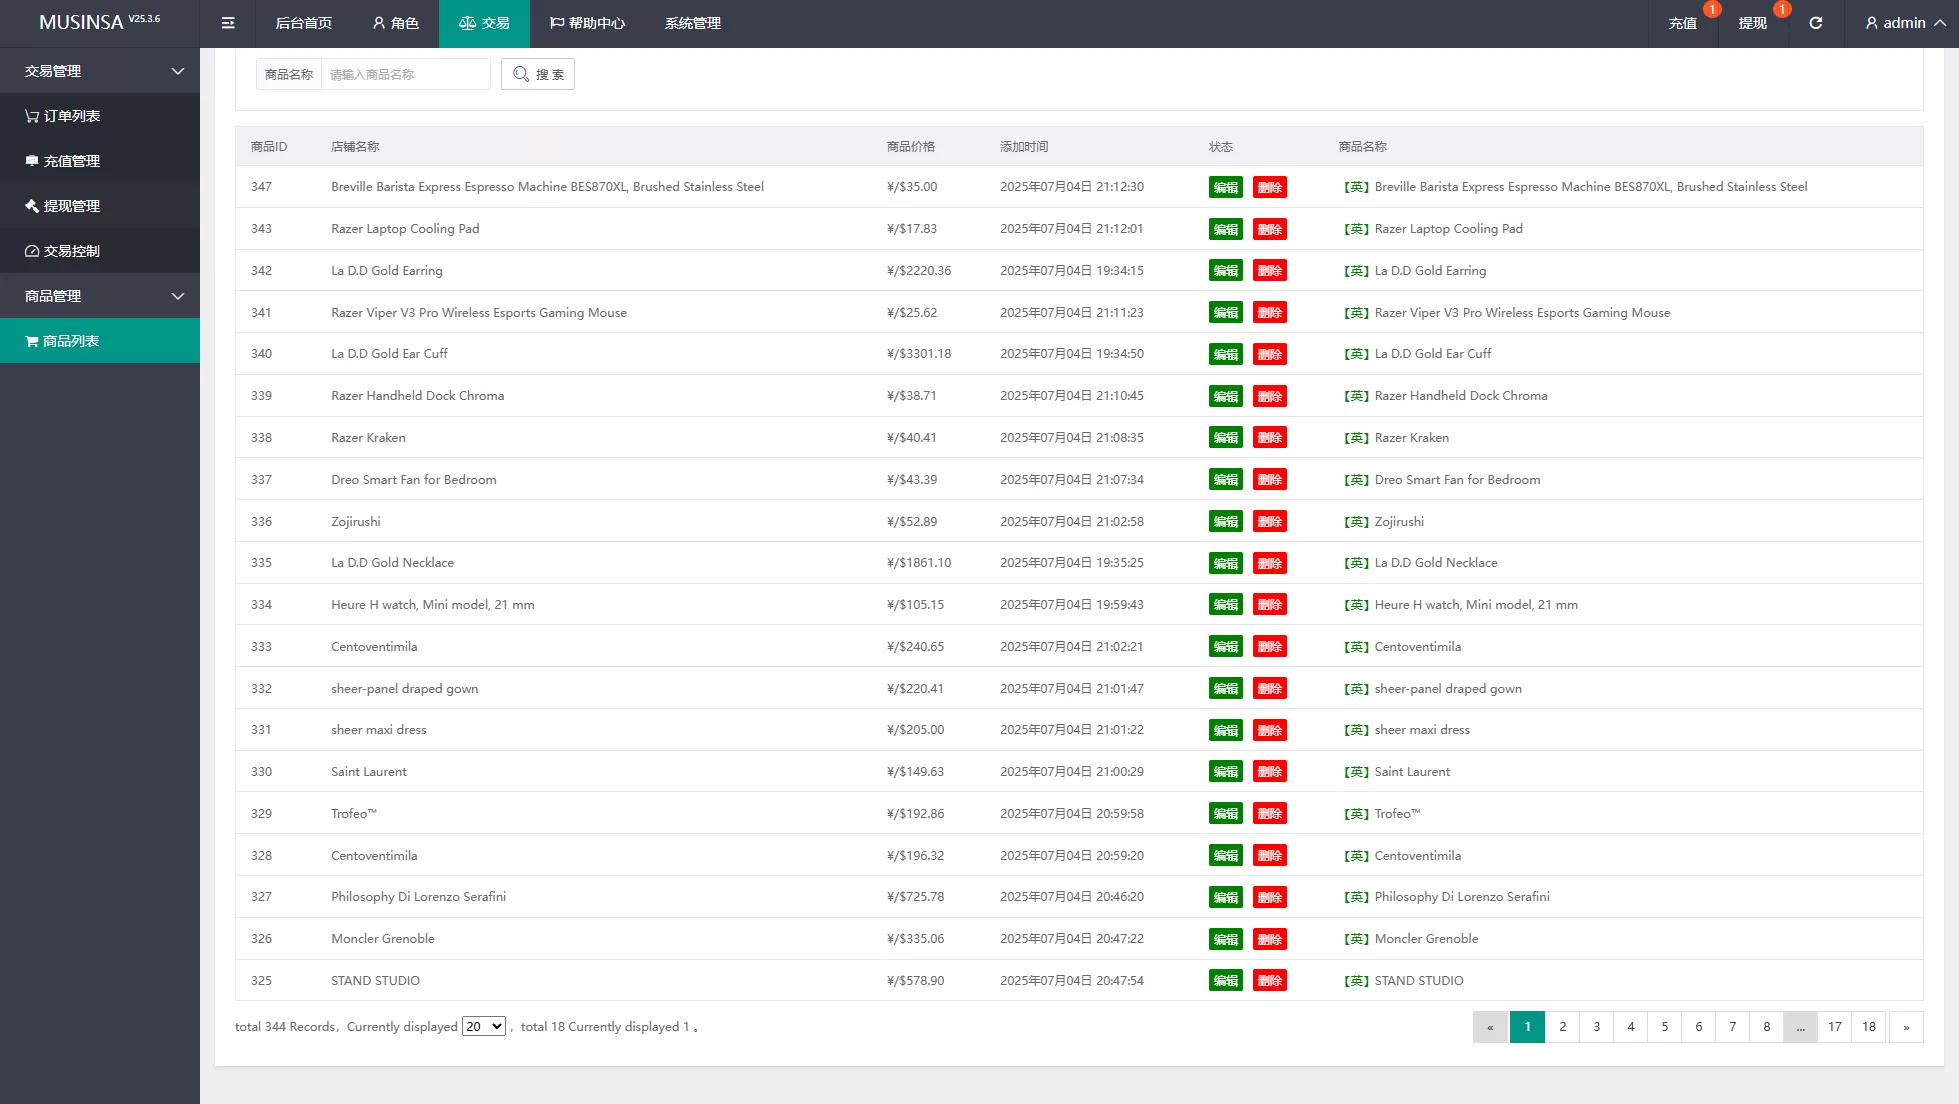This screenshot has width=1959, height=1104.
Task: Open 交易控制 in the sidebar
Action: click(x=63, y=251)
